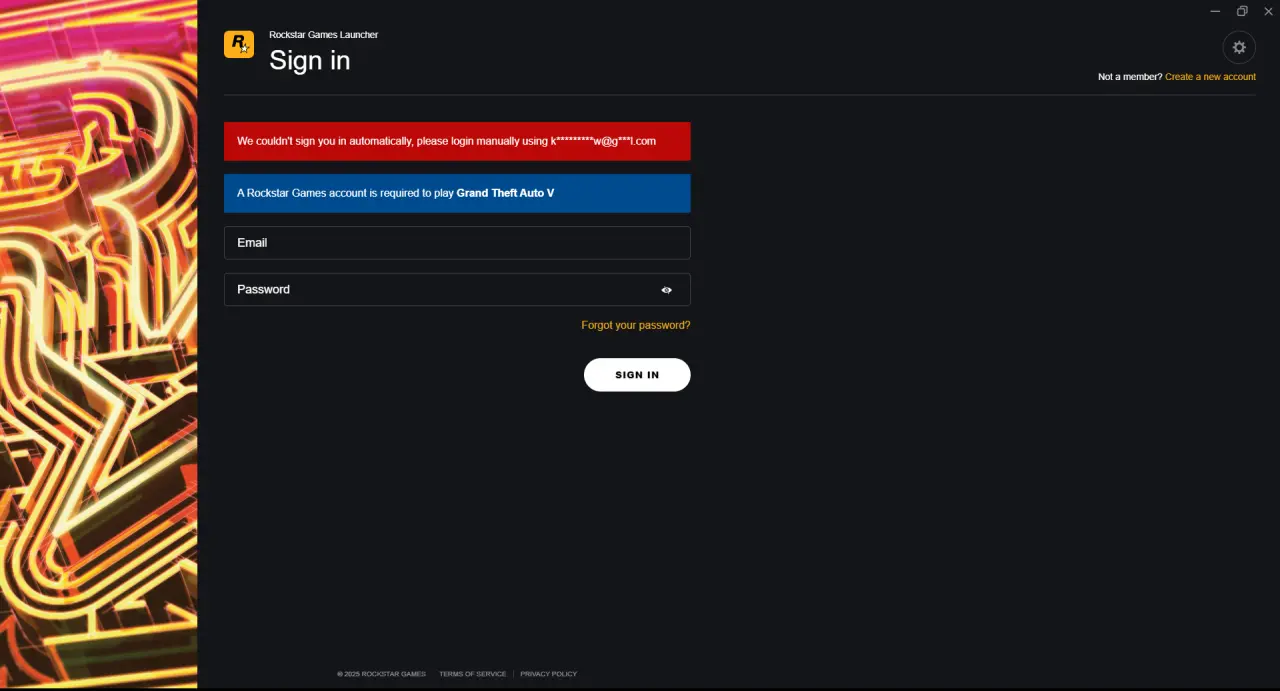Click Create a new account link

pos(1210,77)
